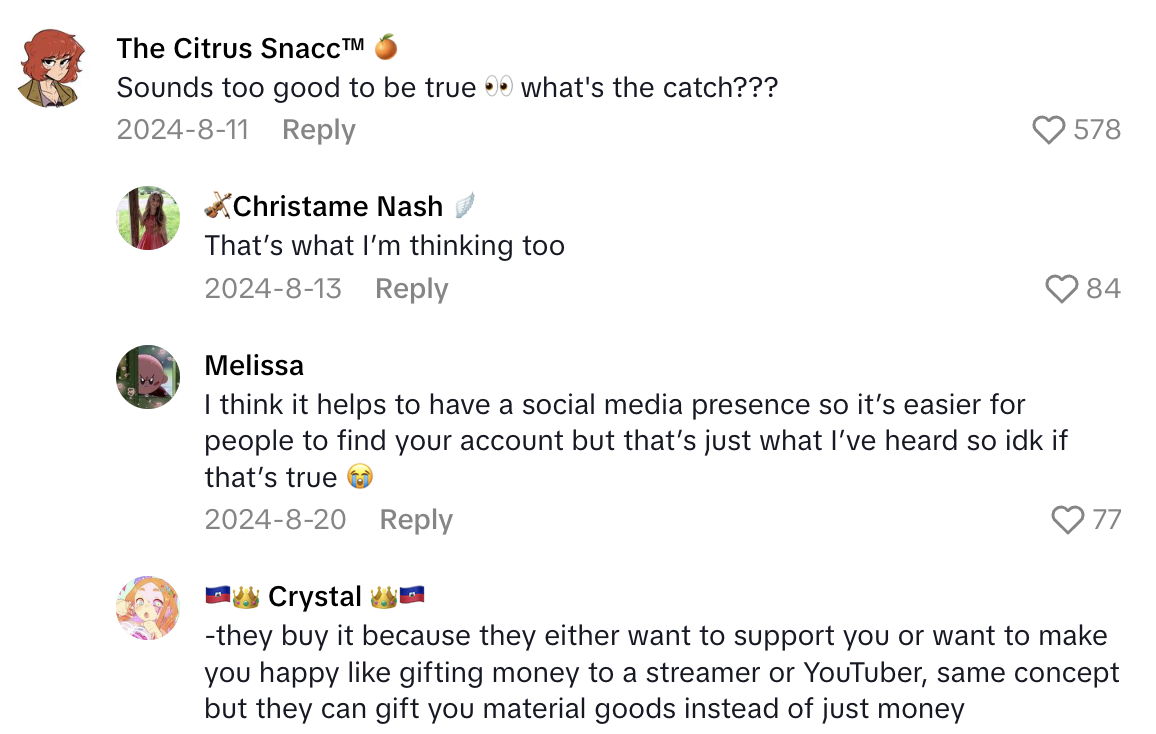This screenshot has height=734, width=1156.
Task: Like Christame Nash's reply
Action: [x=1061, y=289]
